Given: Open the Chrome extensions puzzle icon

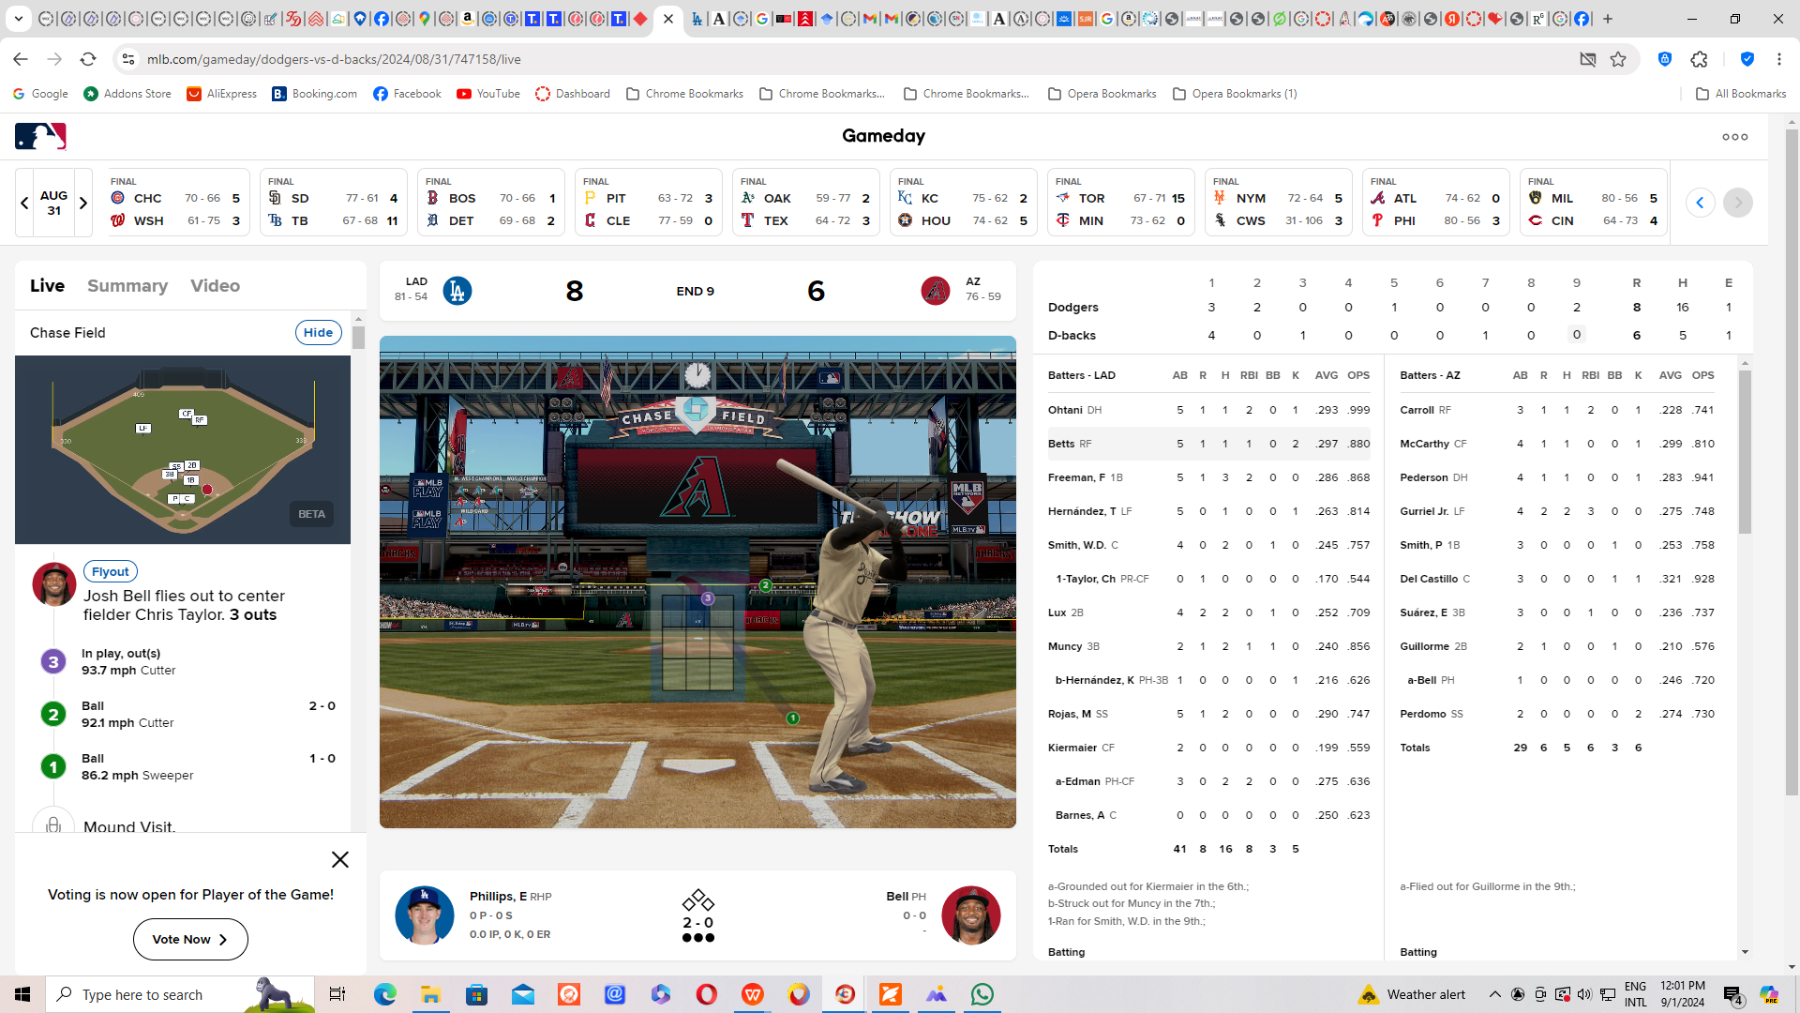Looking at the screenshot, I should [x=1699, y=59].
